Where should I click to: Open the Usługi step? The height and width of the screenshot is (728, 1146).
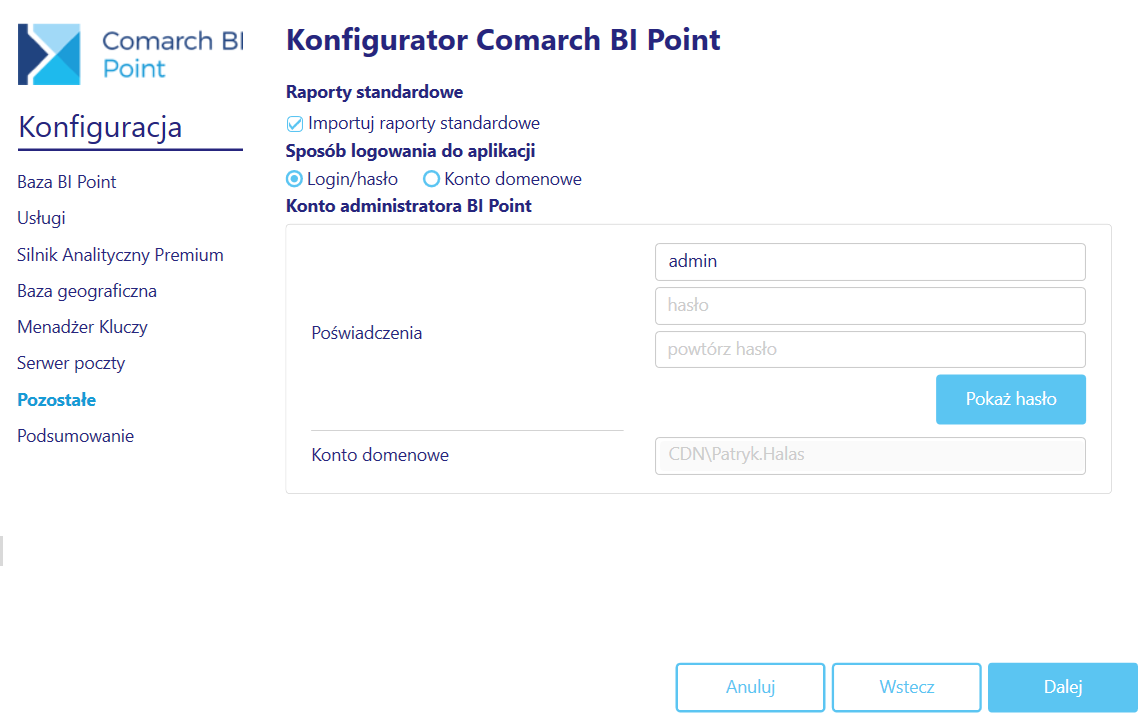[x=42, y=218]
